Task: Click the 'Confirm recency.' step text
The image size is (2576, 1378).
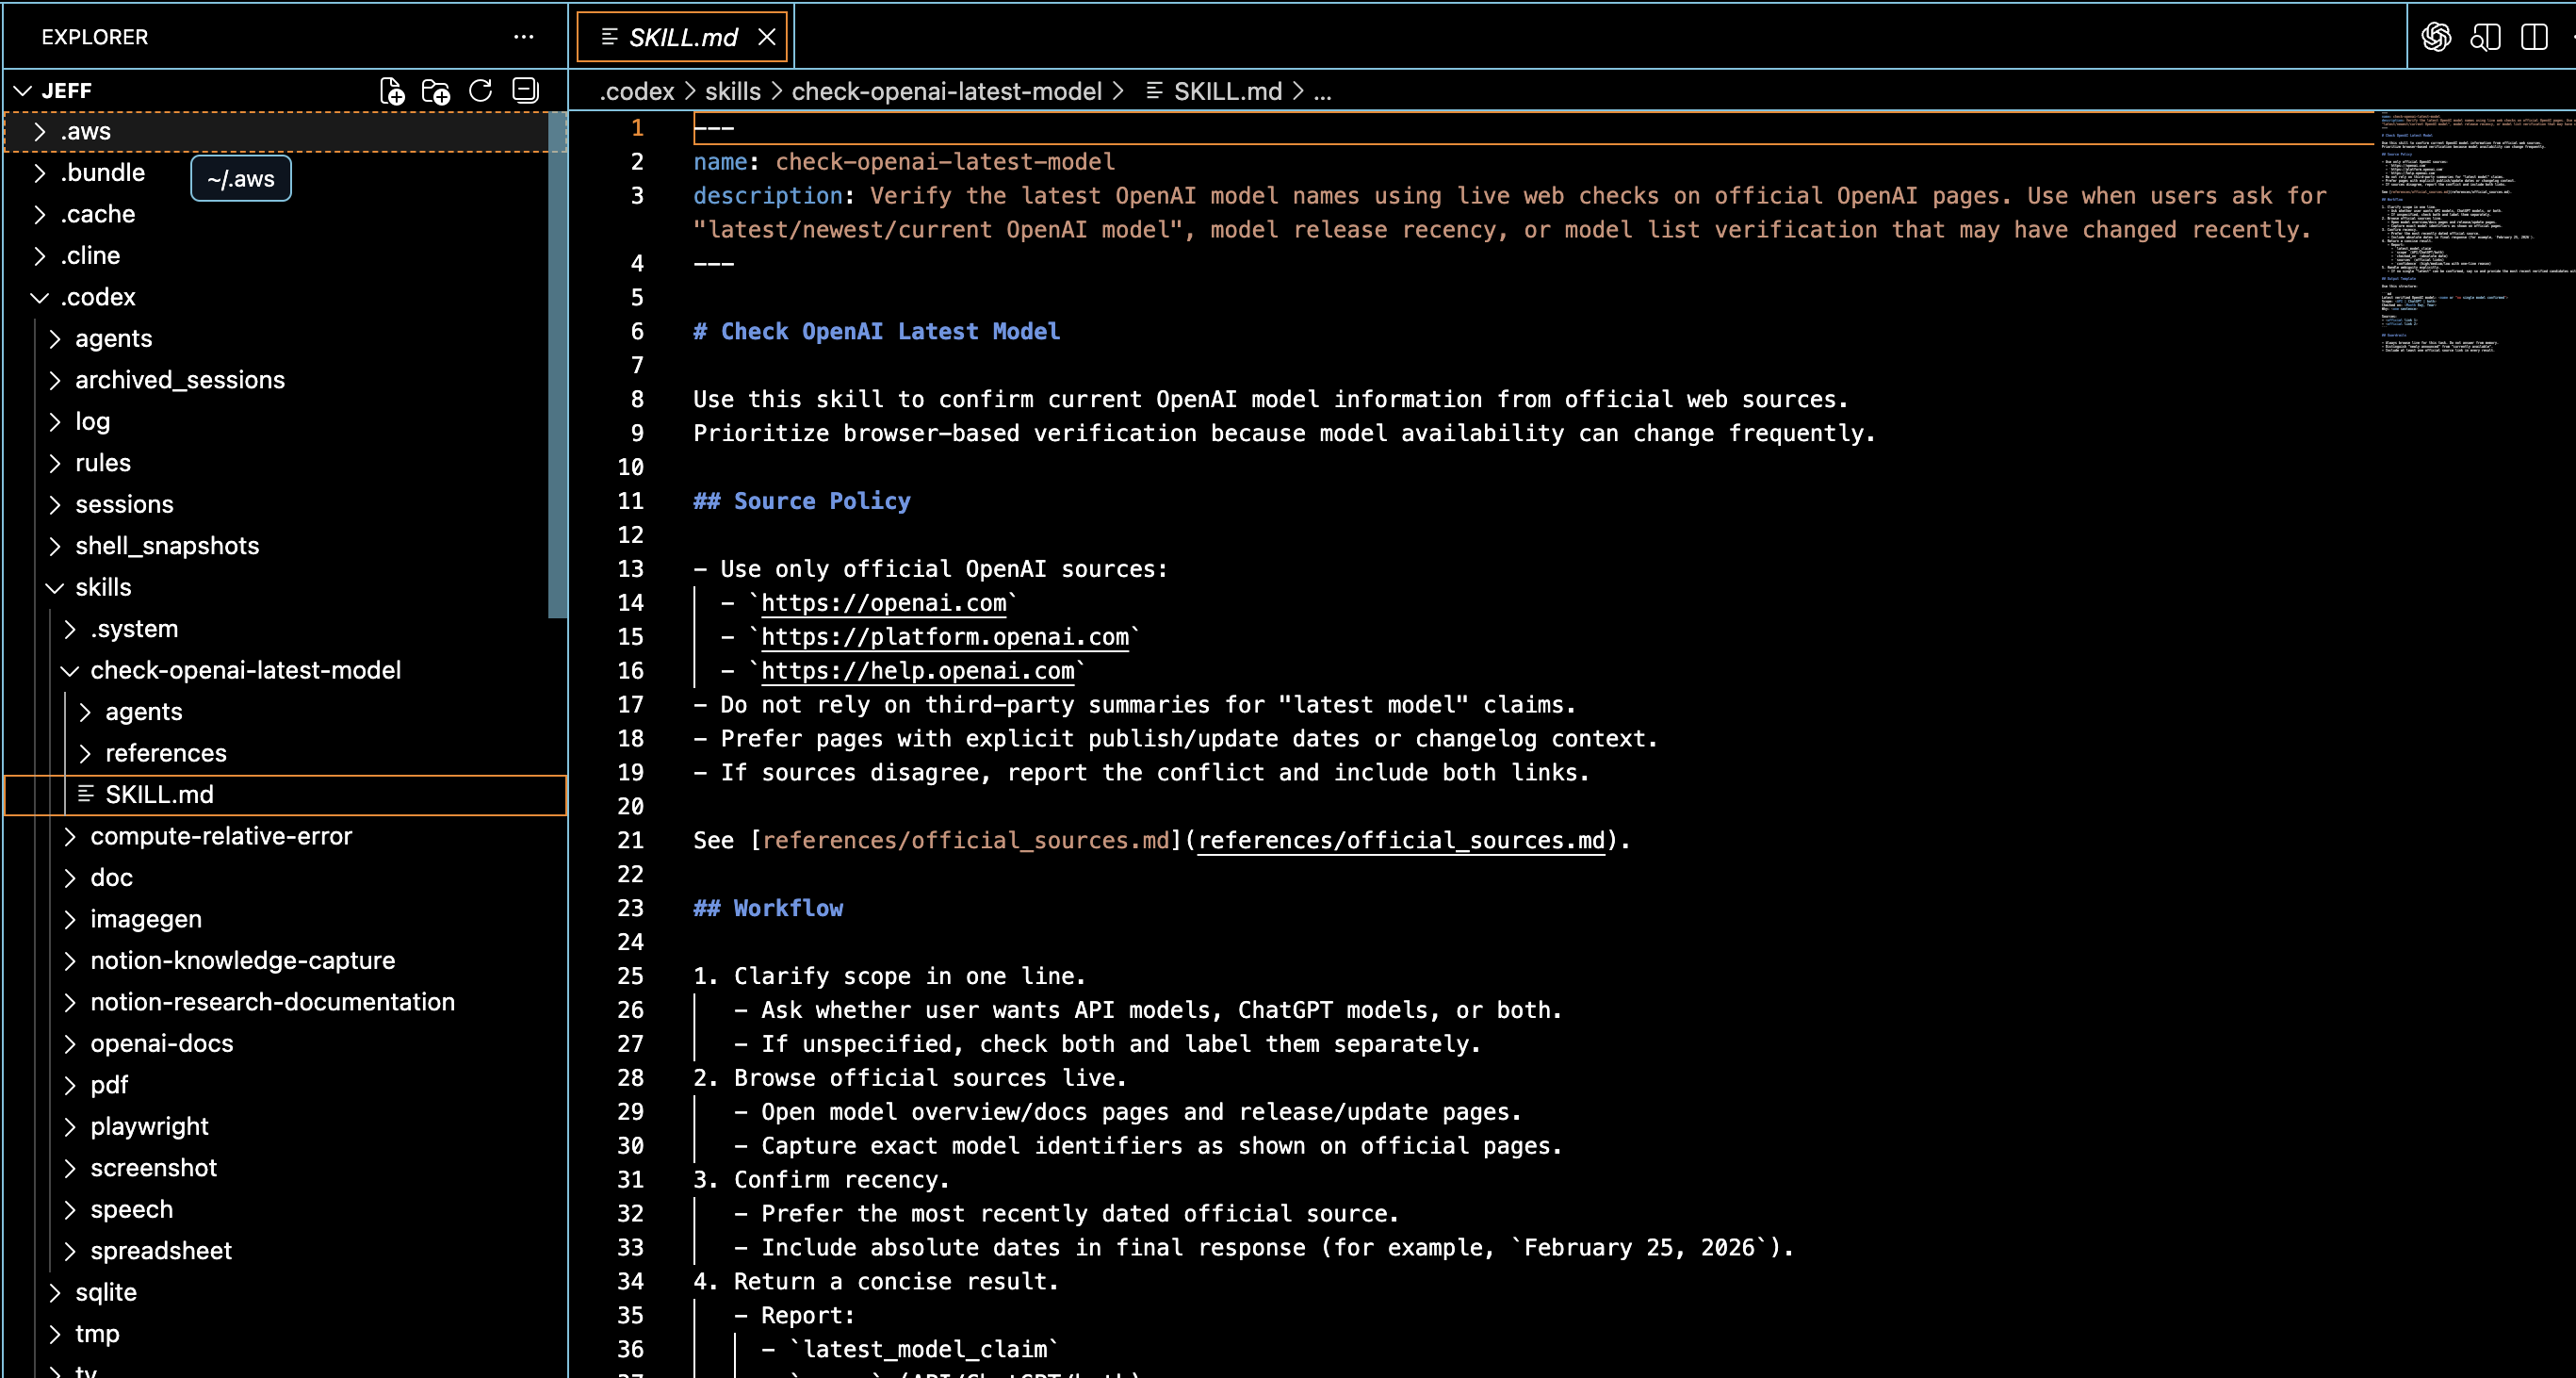Action: pyautogui.click(x=841, y=1180)
